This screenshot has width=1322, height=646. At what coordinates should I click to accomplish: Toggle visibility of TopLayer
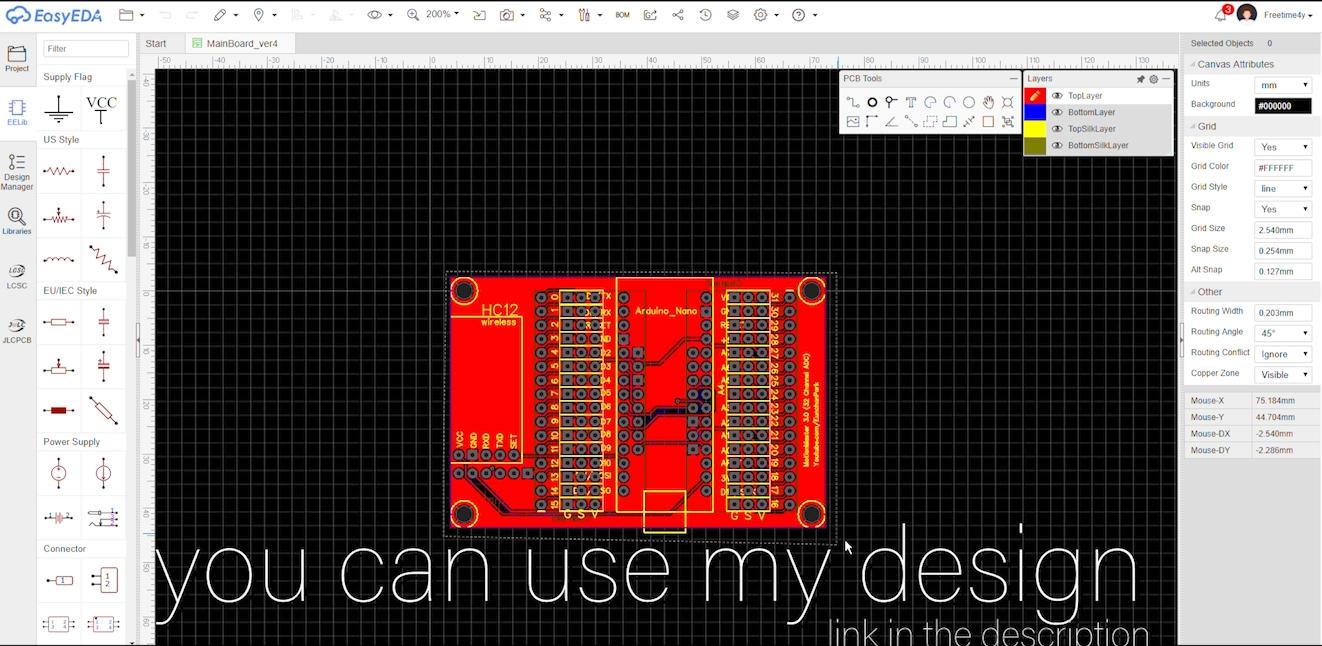[x=1057, y=96]
